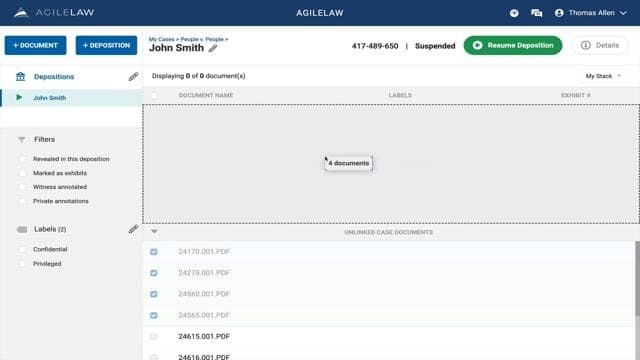Click the edit pencil next to Labels
This screenshot has height=360, width=640.
coord(133,229)
